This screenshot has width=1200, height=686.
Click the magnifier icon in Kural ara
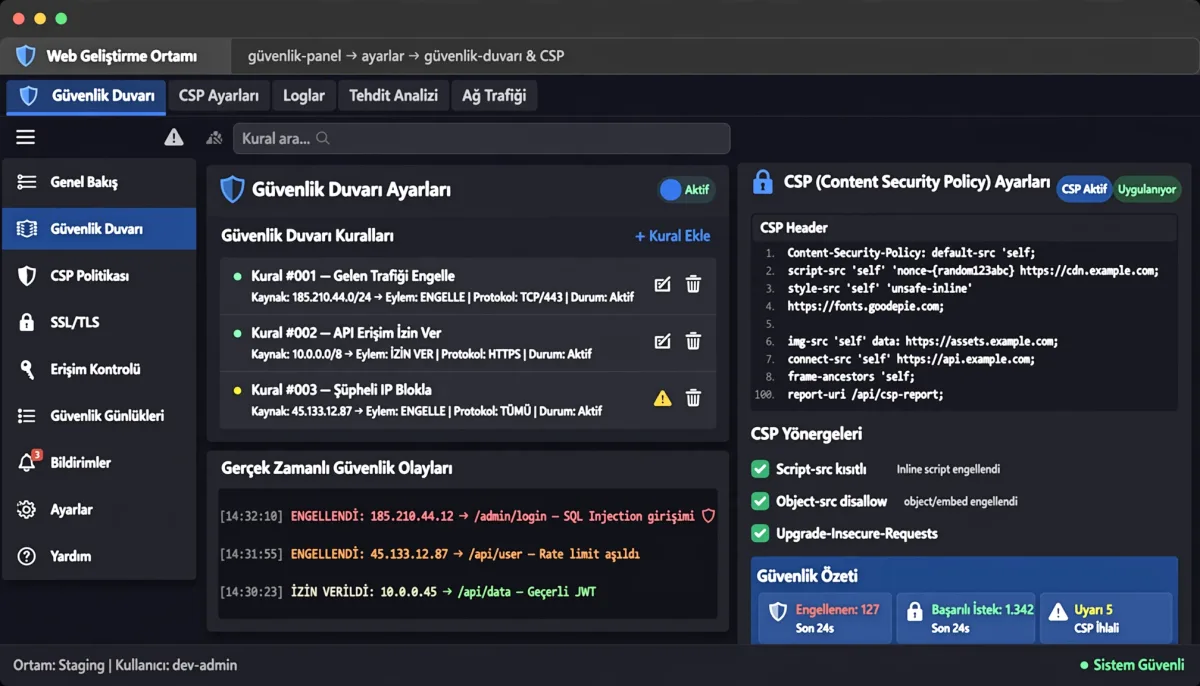(322, 139)
